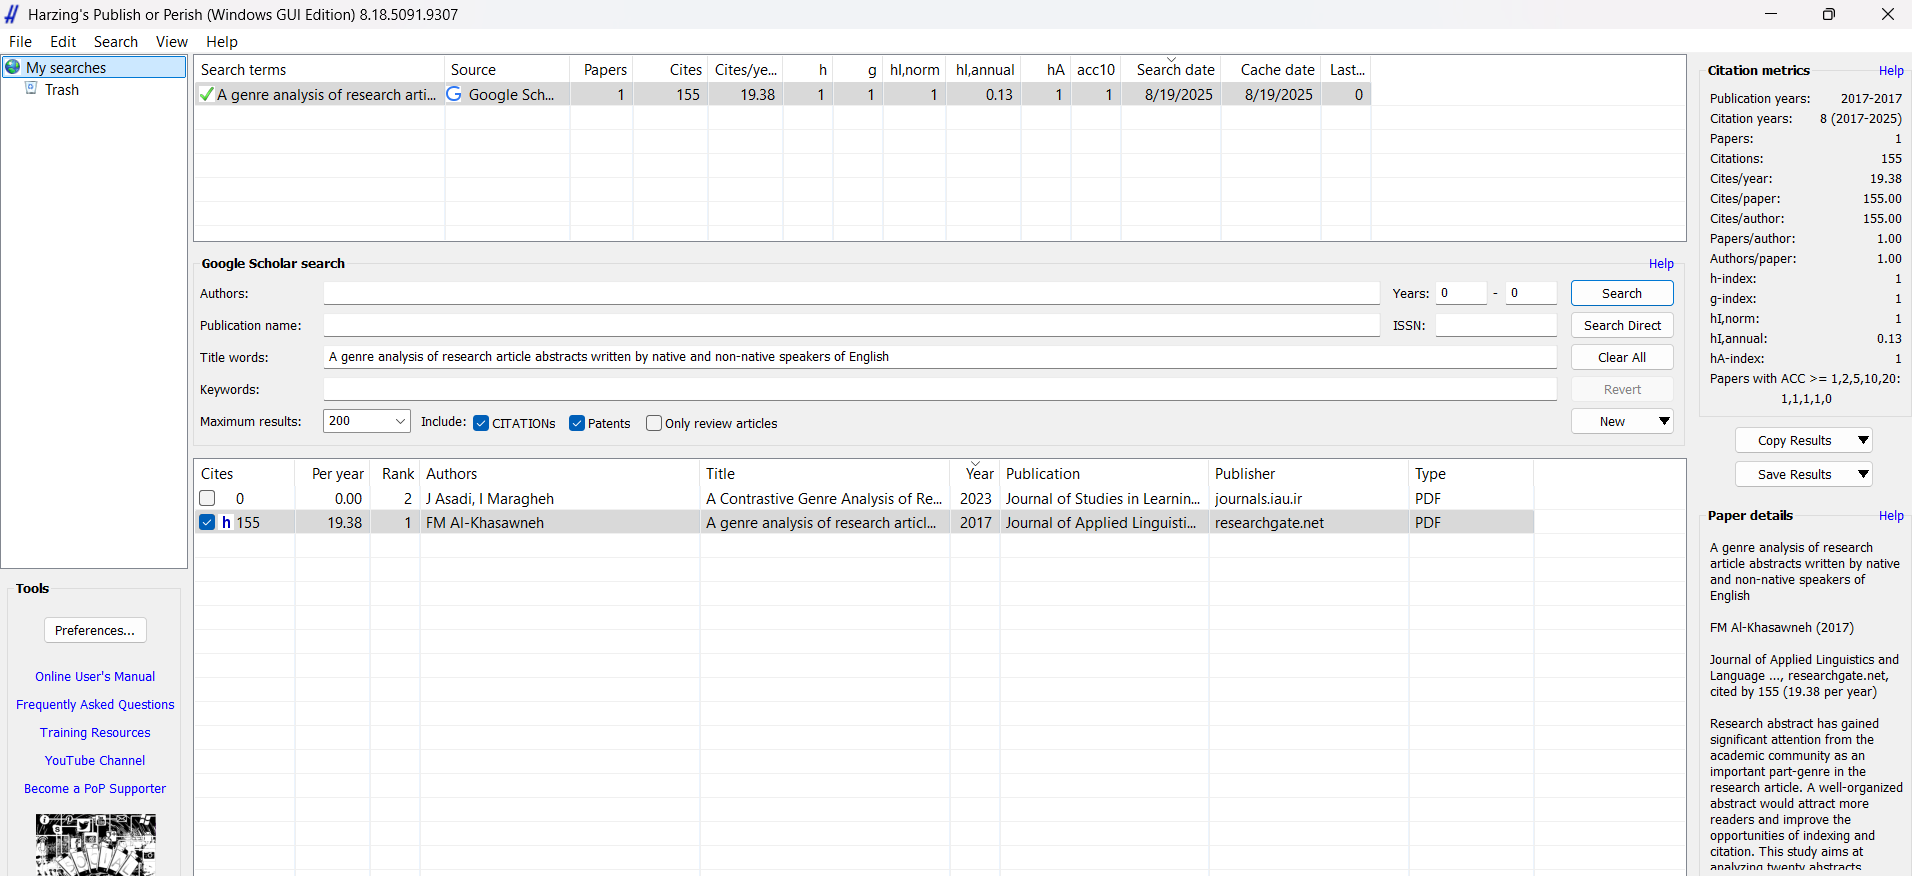Open the View menu

point(172,42)
